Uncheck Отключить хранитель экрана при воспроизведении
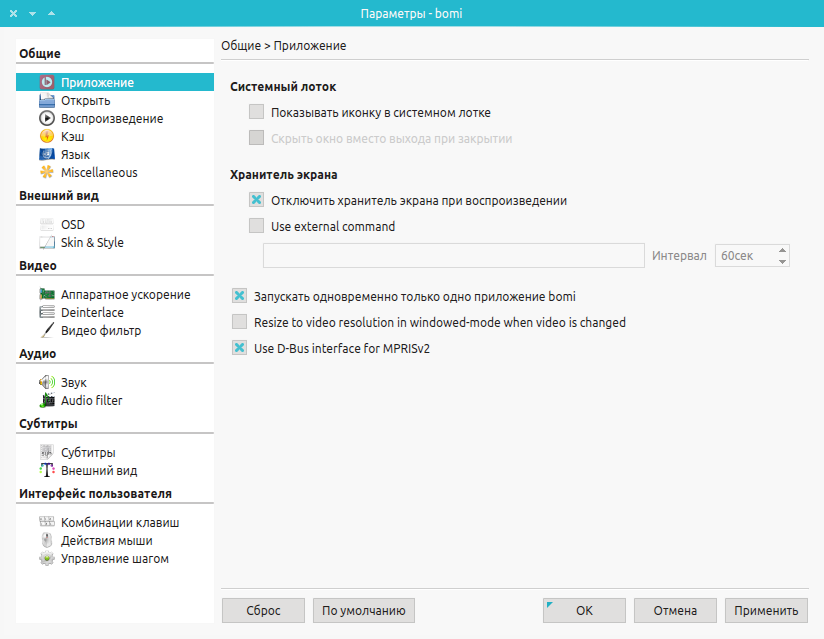824x639 pixels. click(x=256, y=200)
